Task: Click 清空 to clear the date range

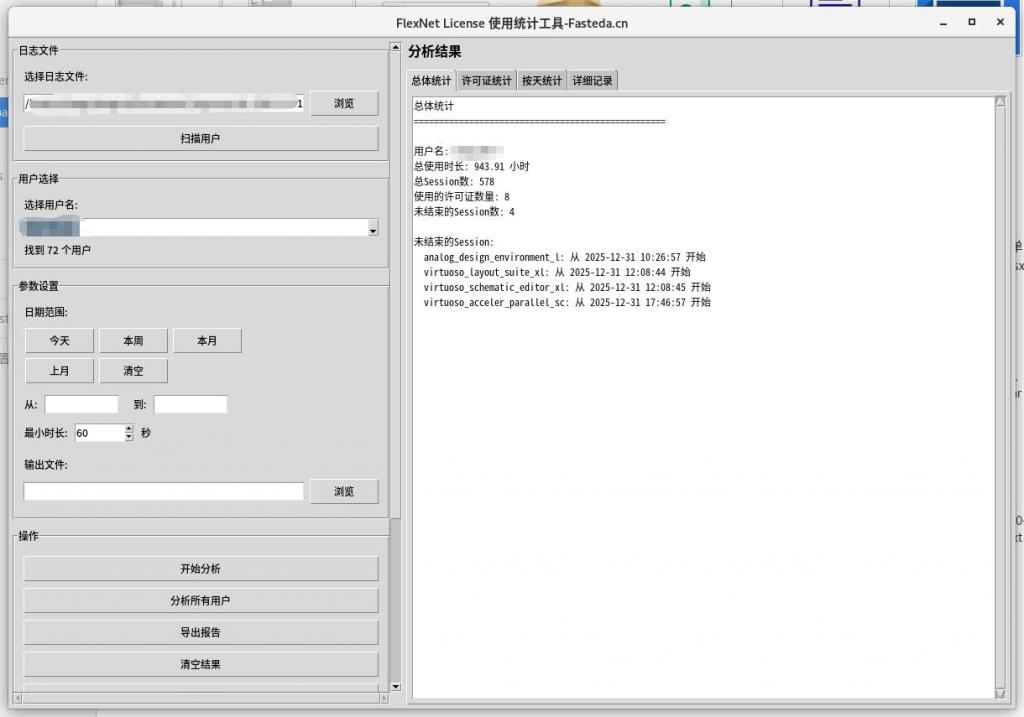Action: coord(133,370)
